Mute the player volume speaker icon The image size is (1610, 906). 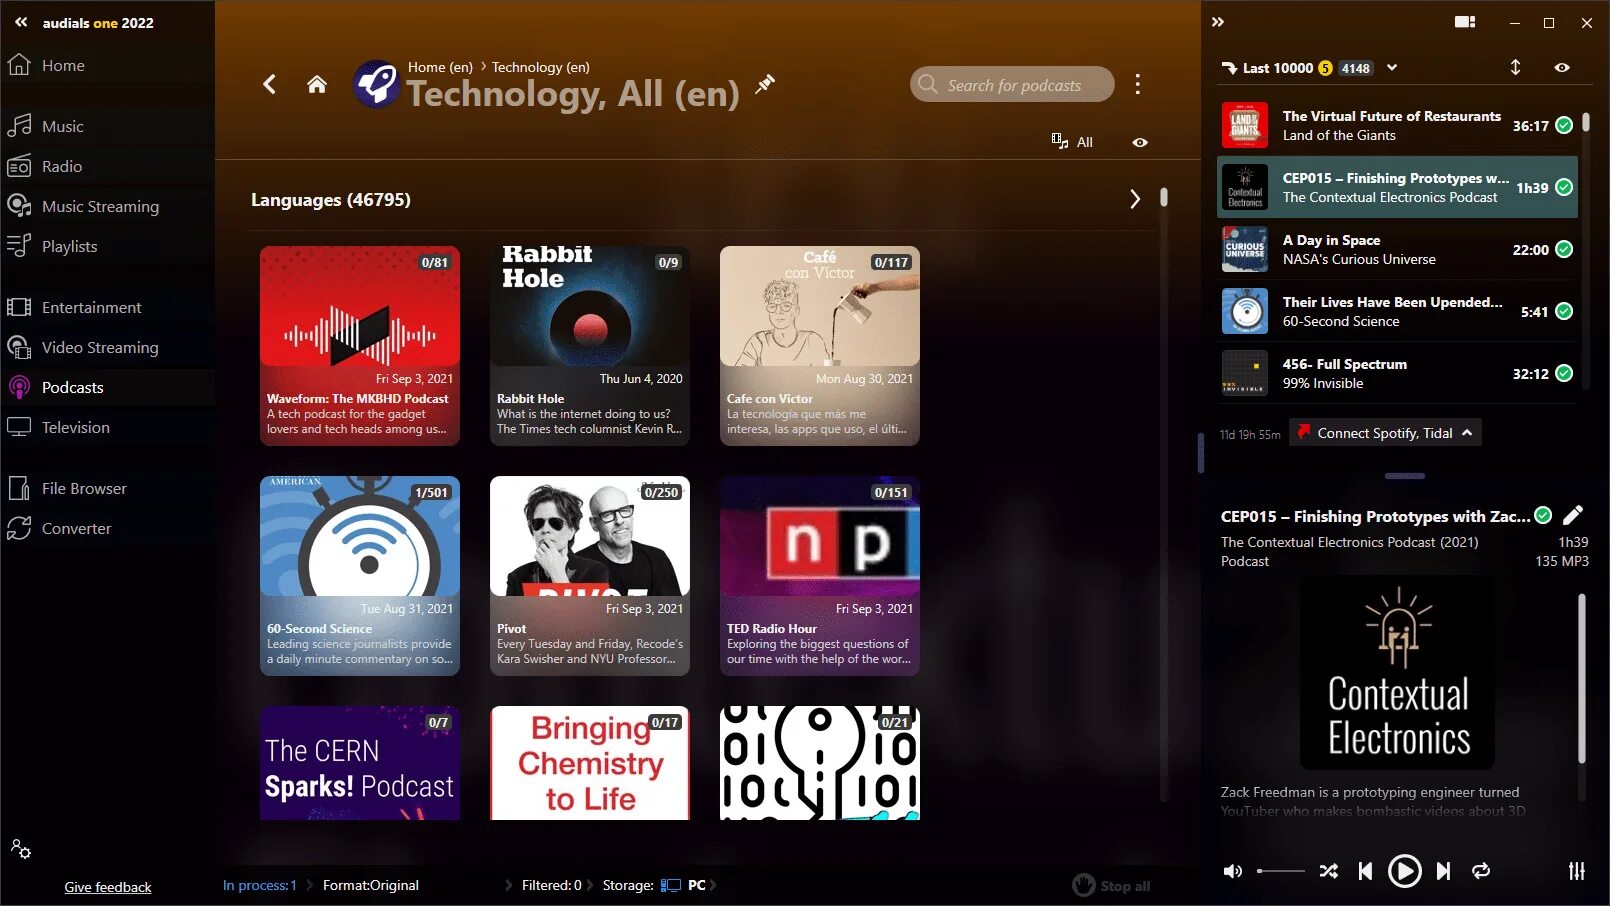click(x=1233, y=871)
